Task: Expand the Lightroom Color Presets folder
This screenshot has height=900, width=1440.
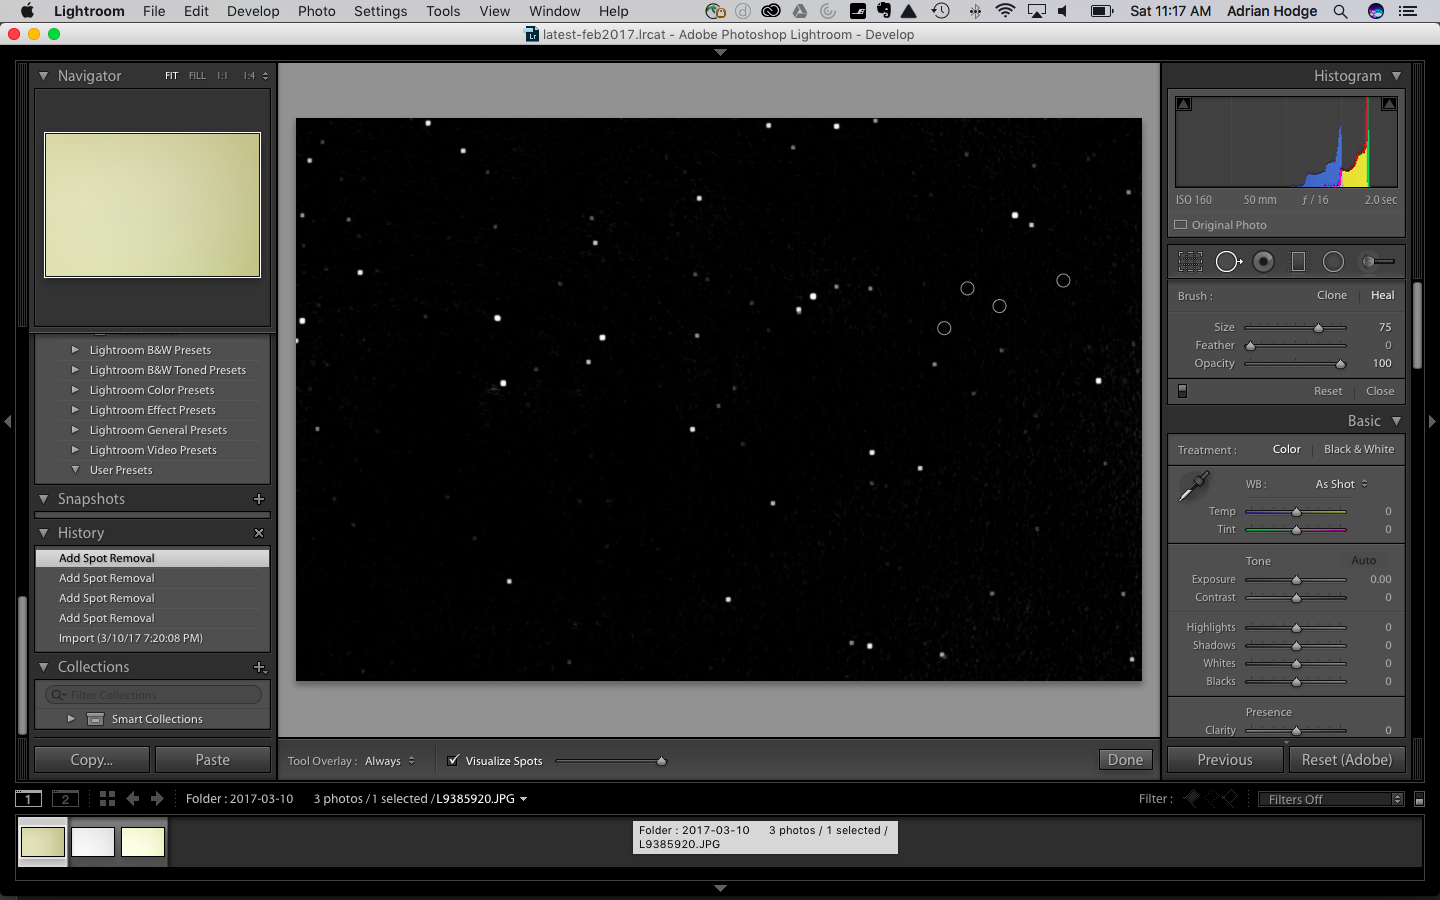Action: click(75, 390)
